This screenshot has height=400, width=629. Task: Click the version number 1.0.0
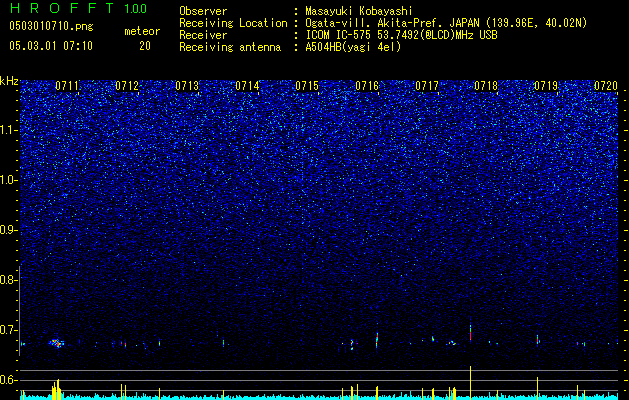[x=136, y=8]
